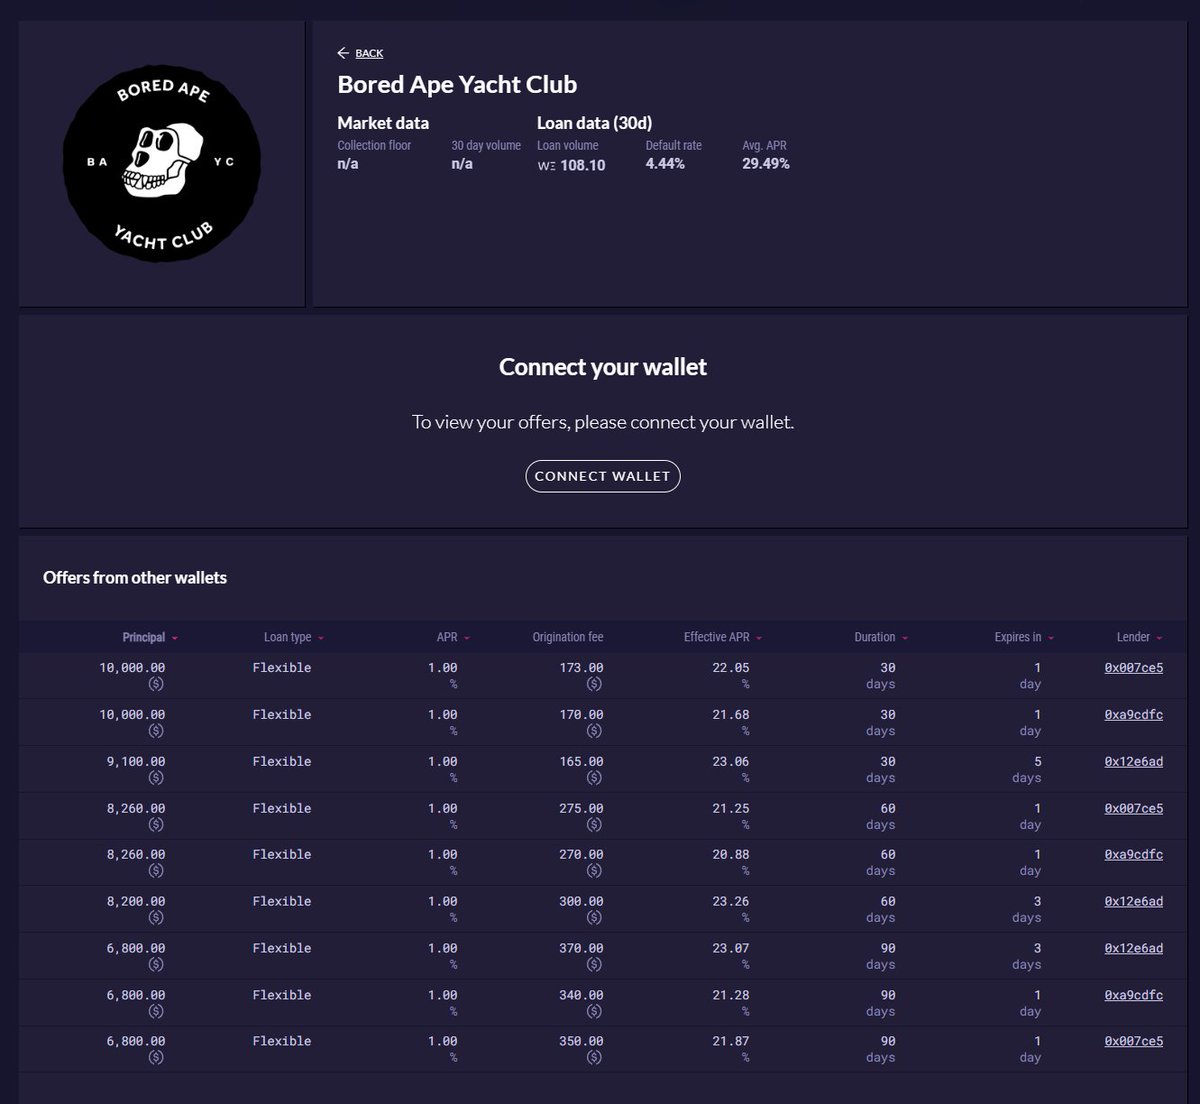The width and height of the screenshot is (1200, 1104).
Task: Click the 8,200.00 principal amount
Action: click(136, 902)
